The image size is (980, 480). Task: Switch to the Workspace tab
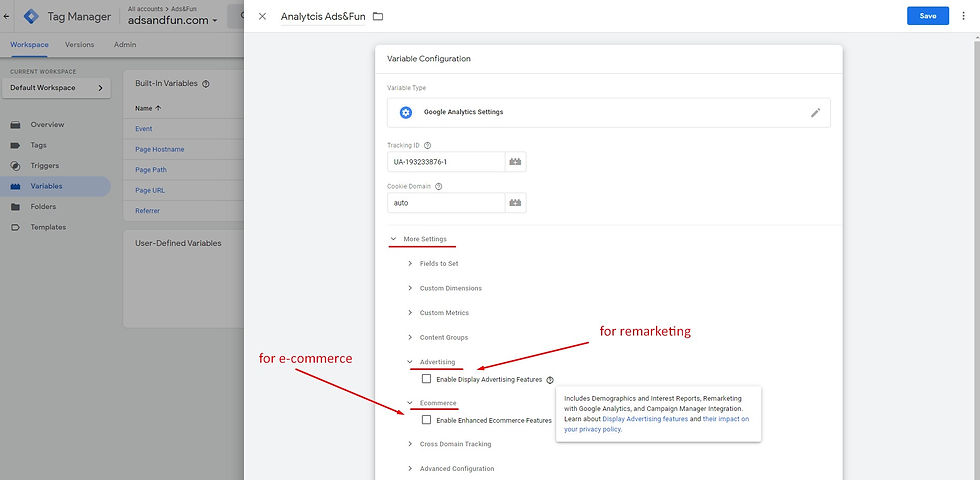pos(29,45)
